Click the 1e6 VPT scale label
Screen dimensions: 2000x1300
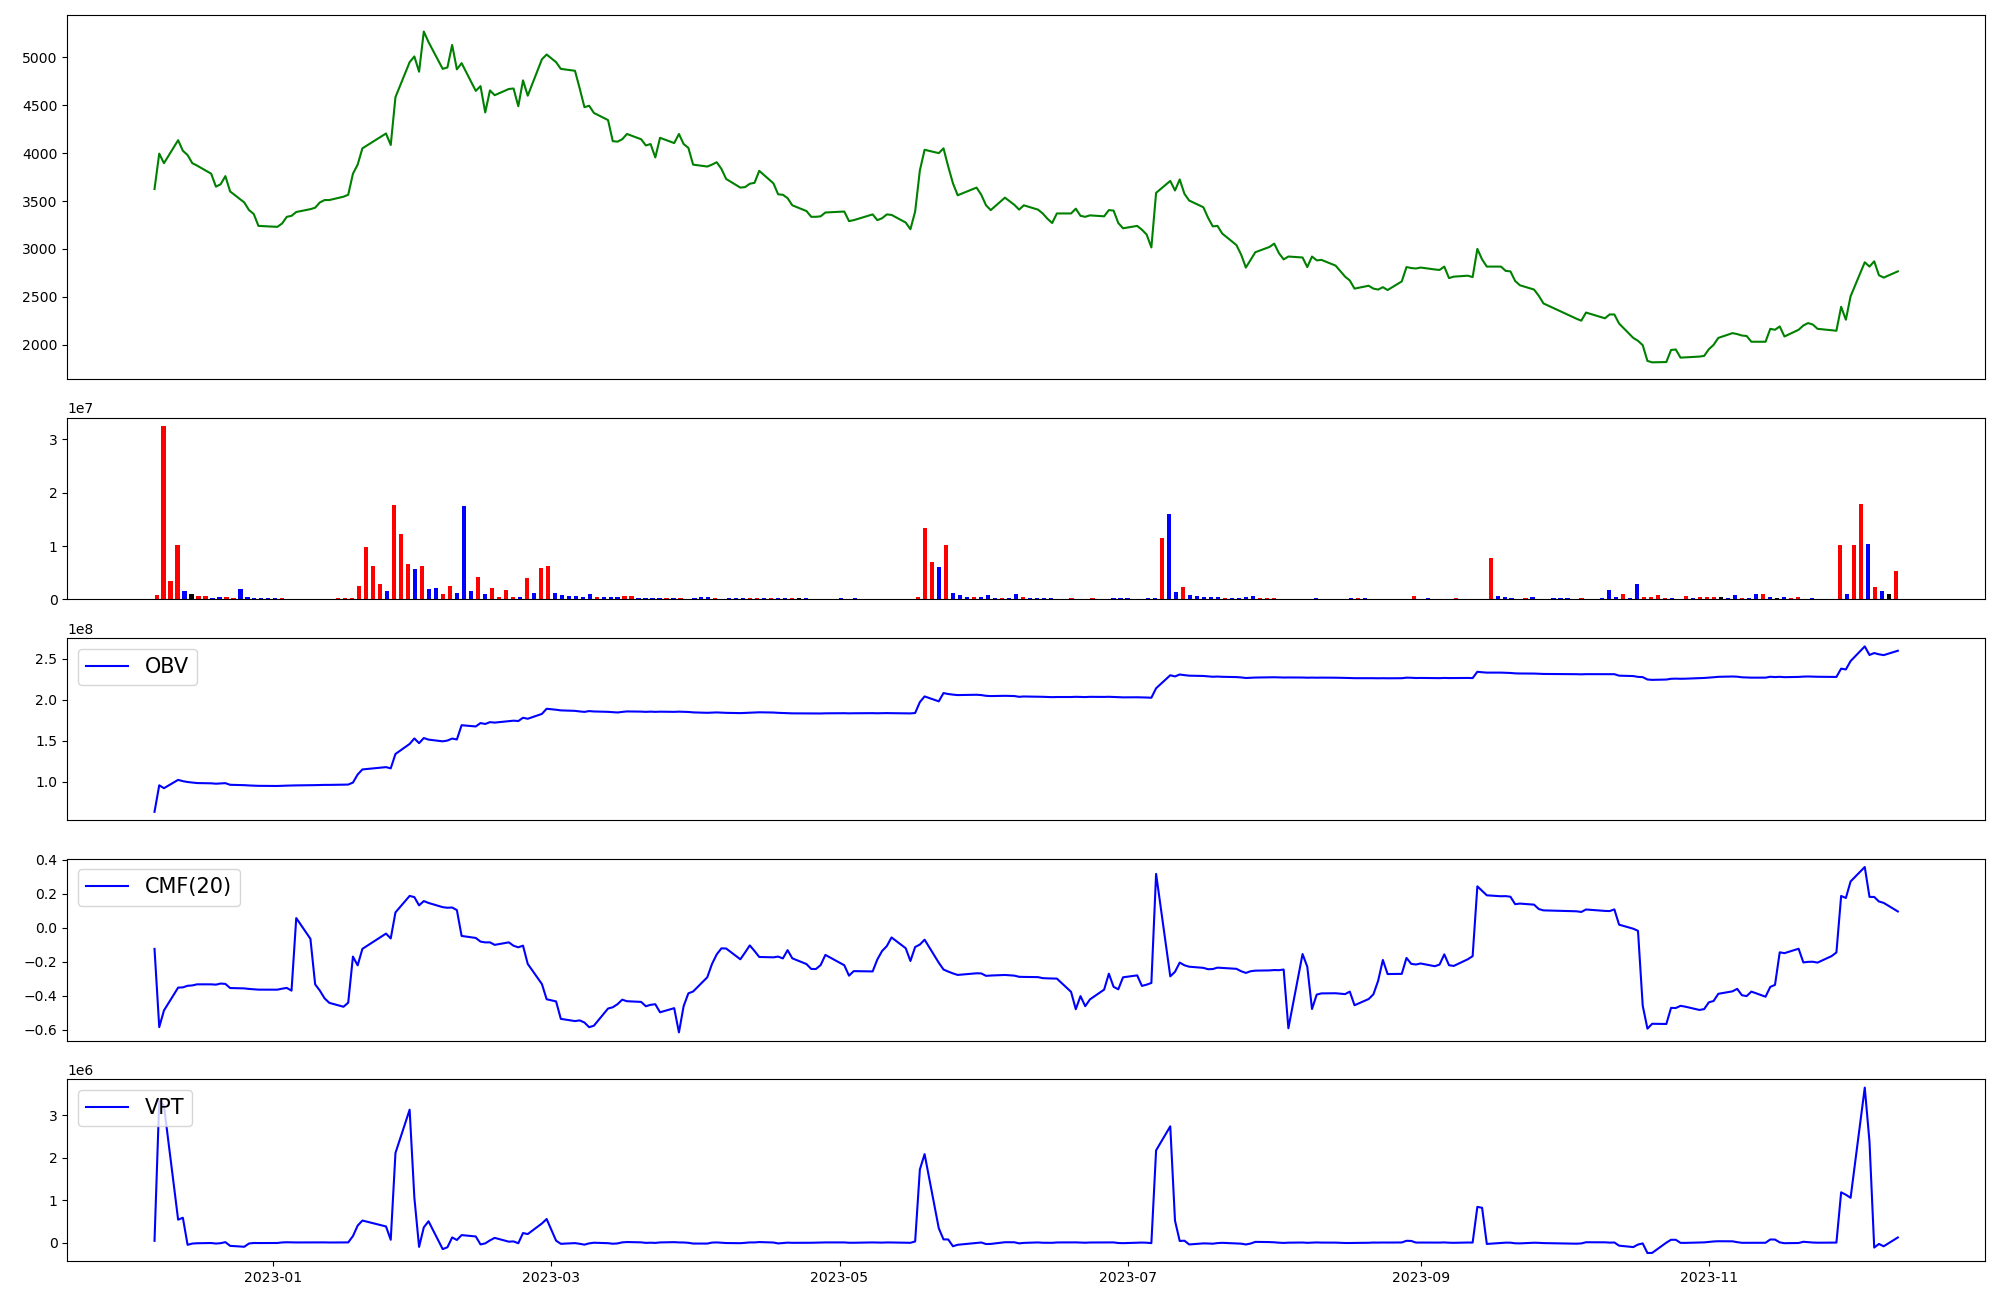[81, 1070]
